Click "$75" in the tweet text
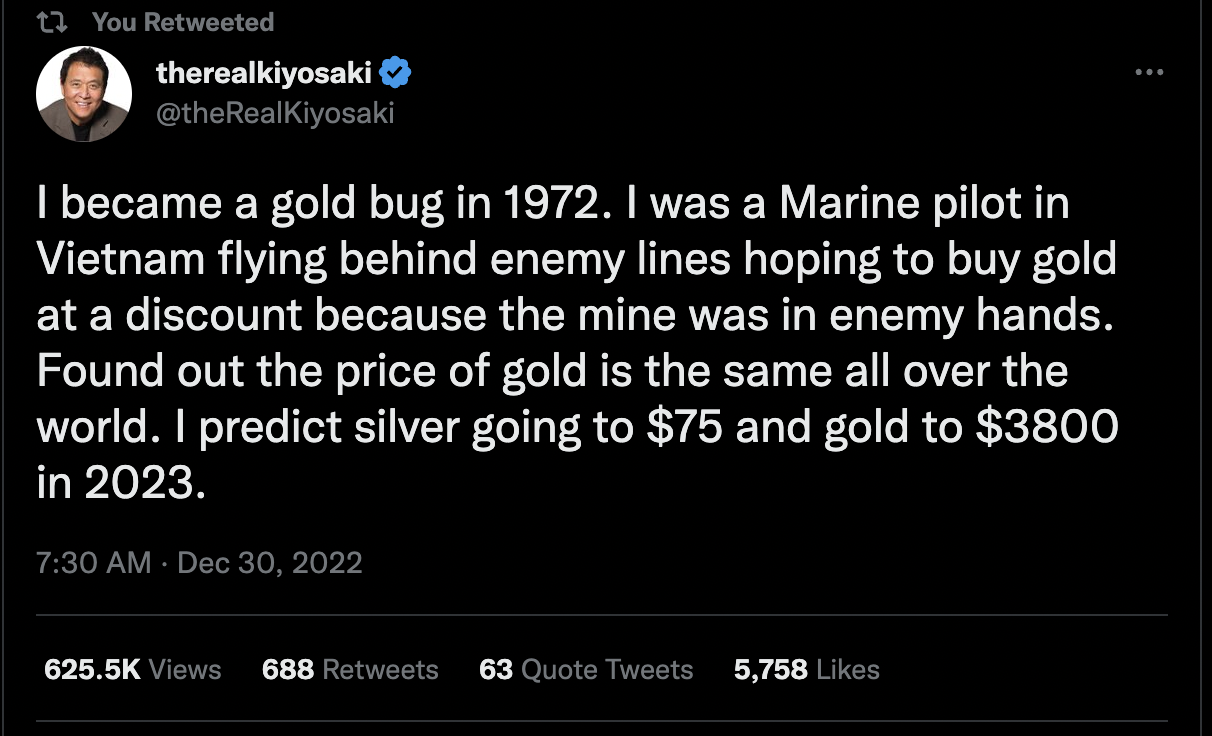 687,428
